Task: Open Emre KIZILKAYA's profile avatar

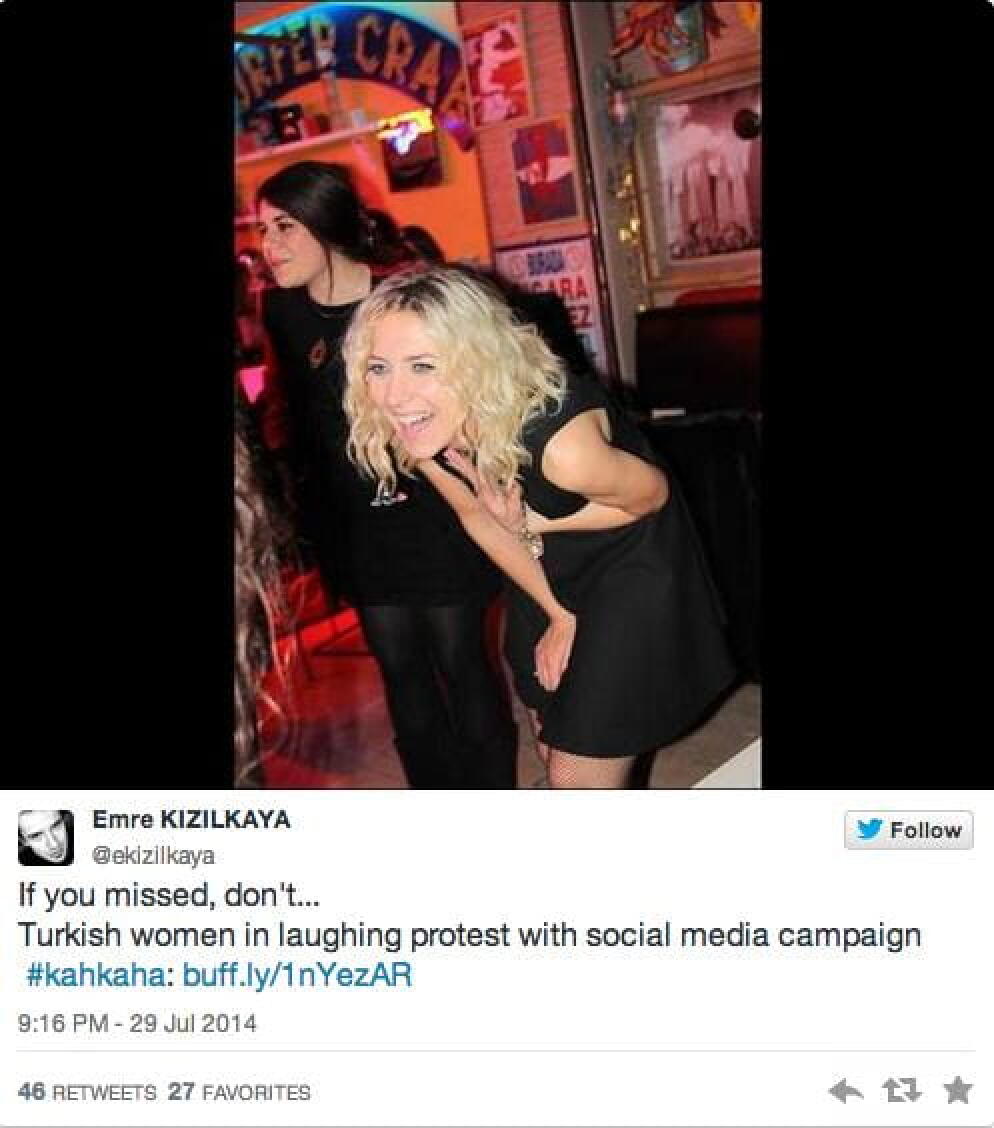Action: click(x=45, y=837)
